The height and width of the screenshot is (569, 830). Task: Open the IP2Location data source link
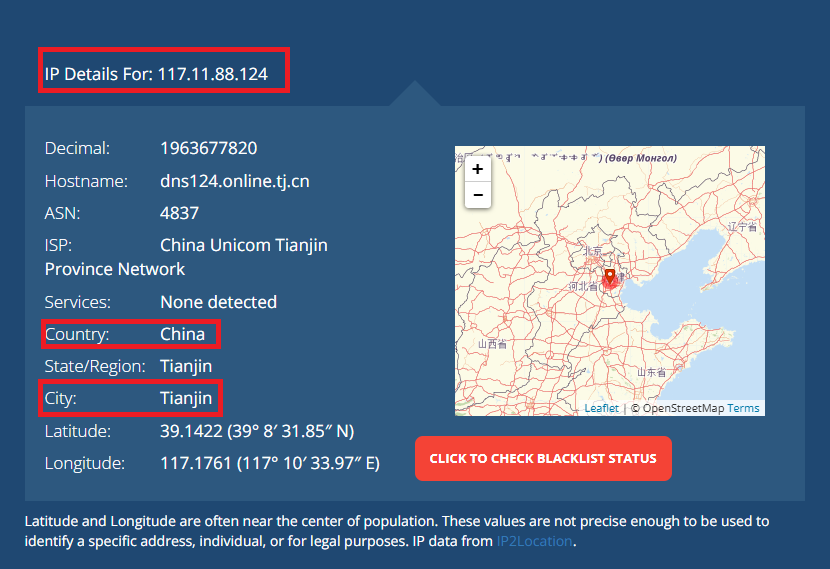pyautogui.click(x=535, y=541)
